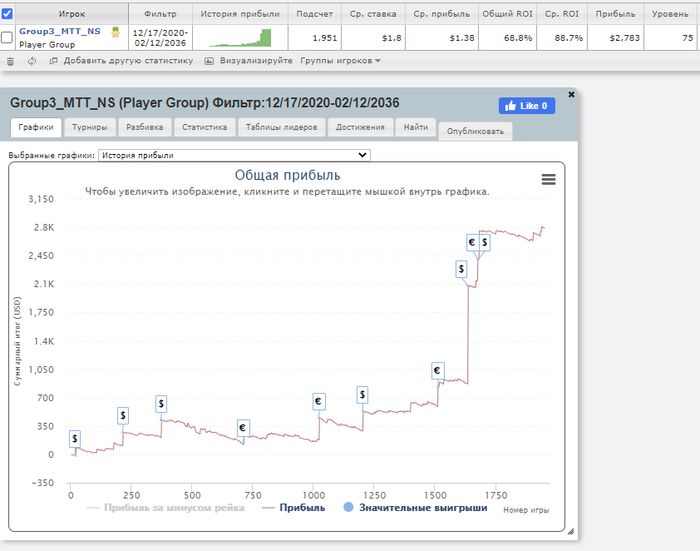The width and height of the screenshot is (700, 551).
Task: Click the dollar marker at the chart peak
Action: pyautogui.click(x=484, y=242)
